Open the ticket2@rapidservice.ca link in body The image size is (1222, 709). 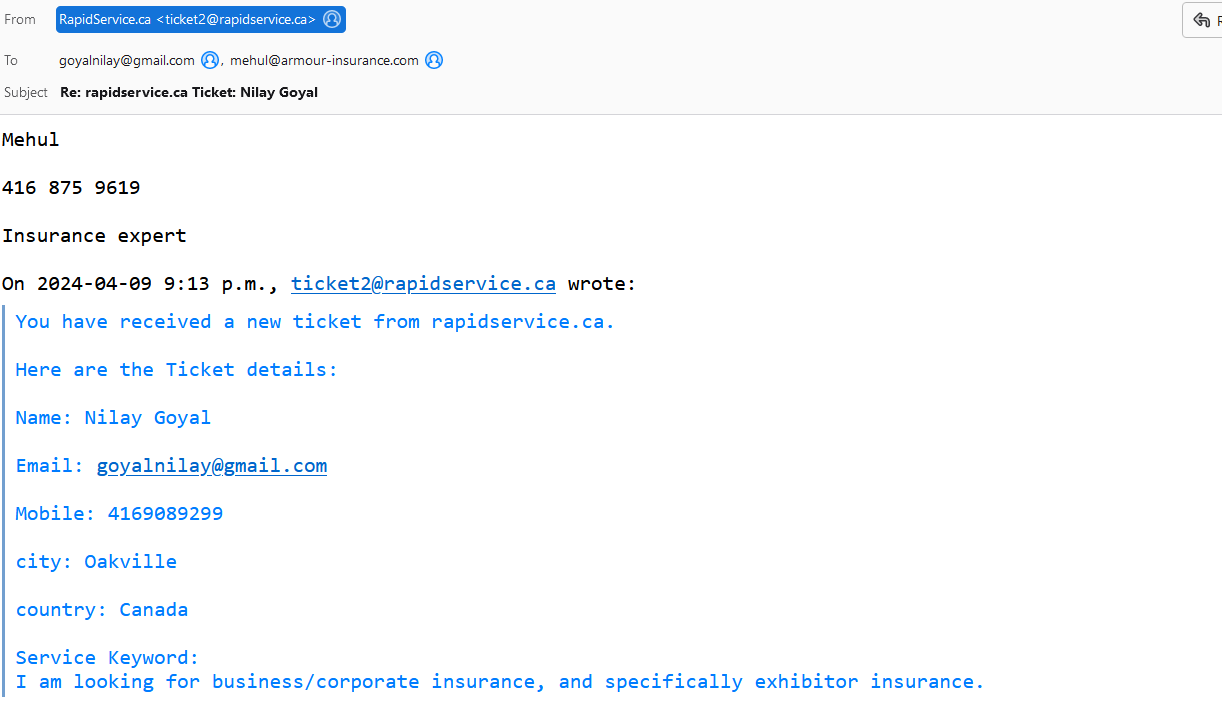[423, 284]
